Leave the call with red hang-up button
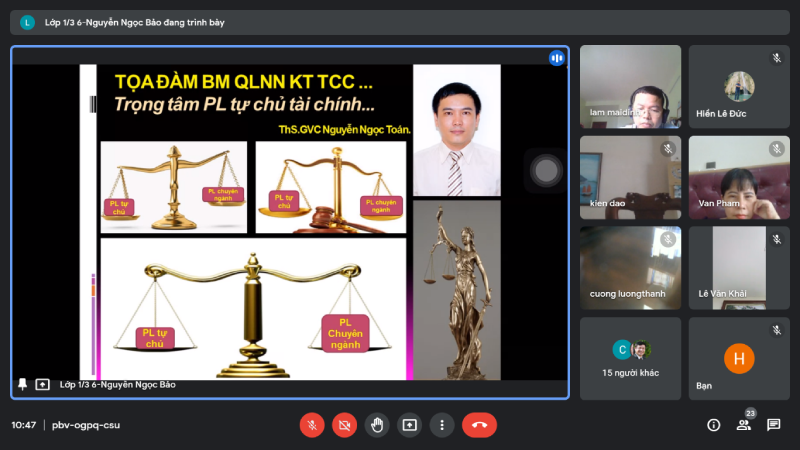Viewport: 800px width, 450px height. coord(479,425)
